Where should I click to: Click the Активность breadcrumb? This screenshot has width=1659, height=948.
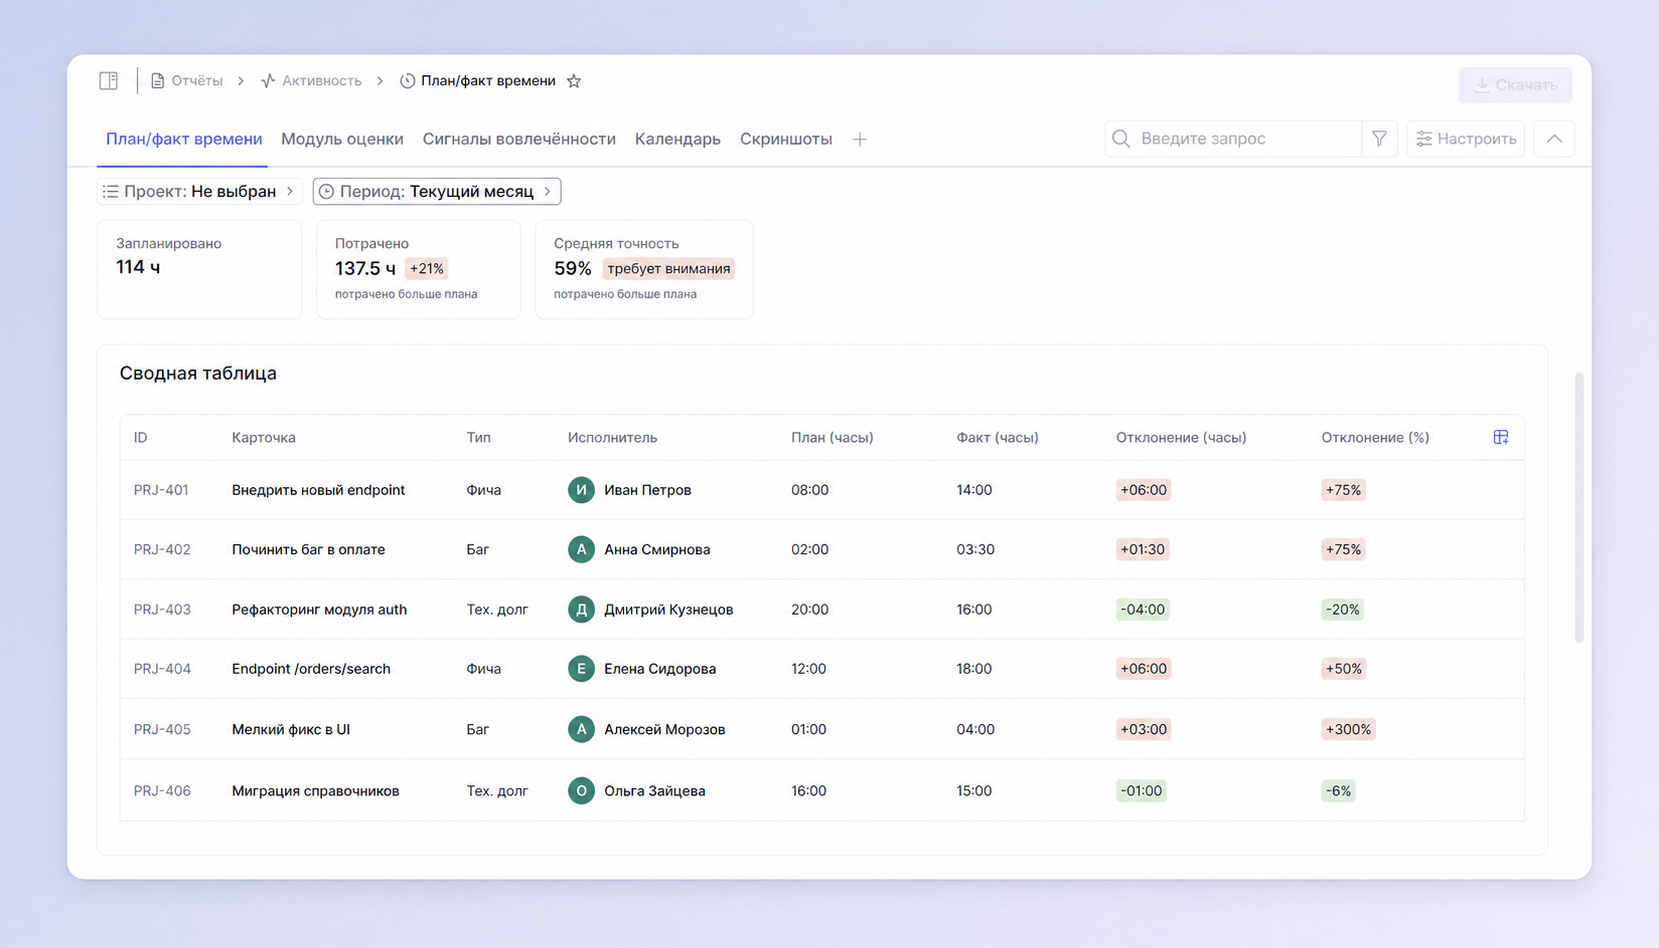pos(312,81)
